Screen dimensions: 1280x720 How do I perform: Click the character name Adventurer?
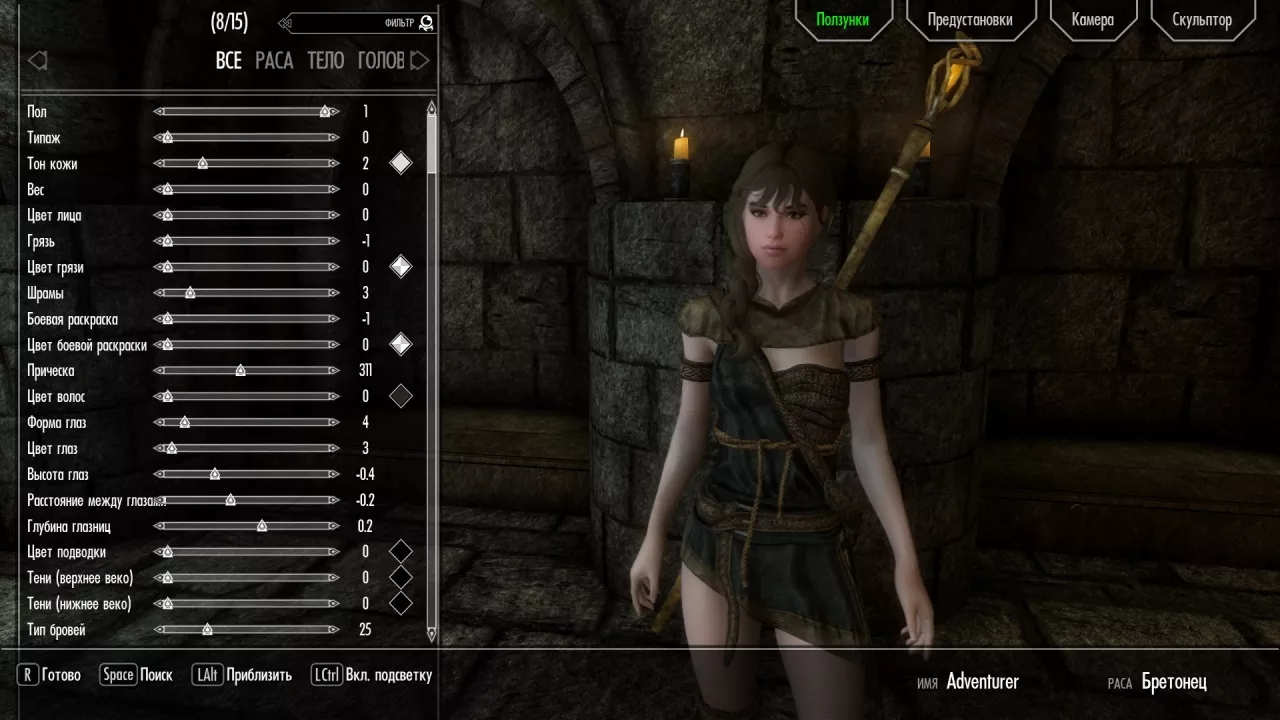coord(982,682)
